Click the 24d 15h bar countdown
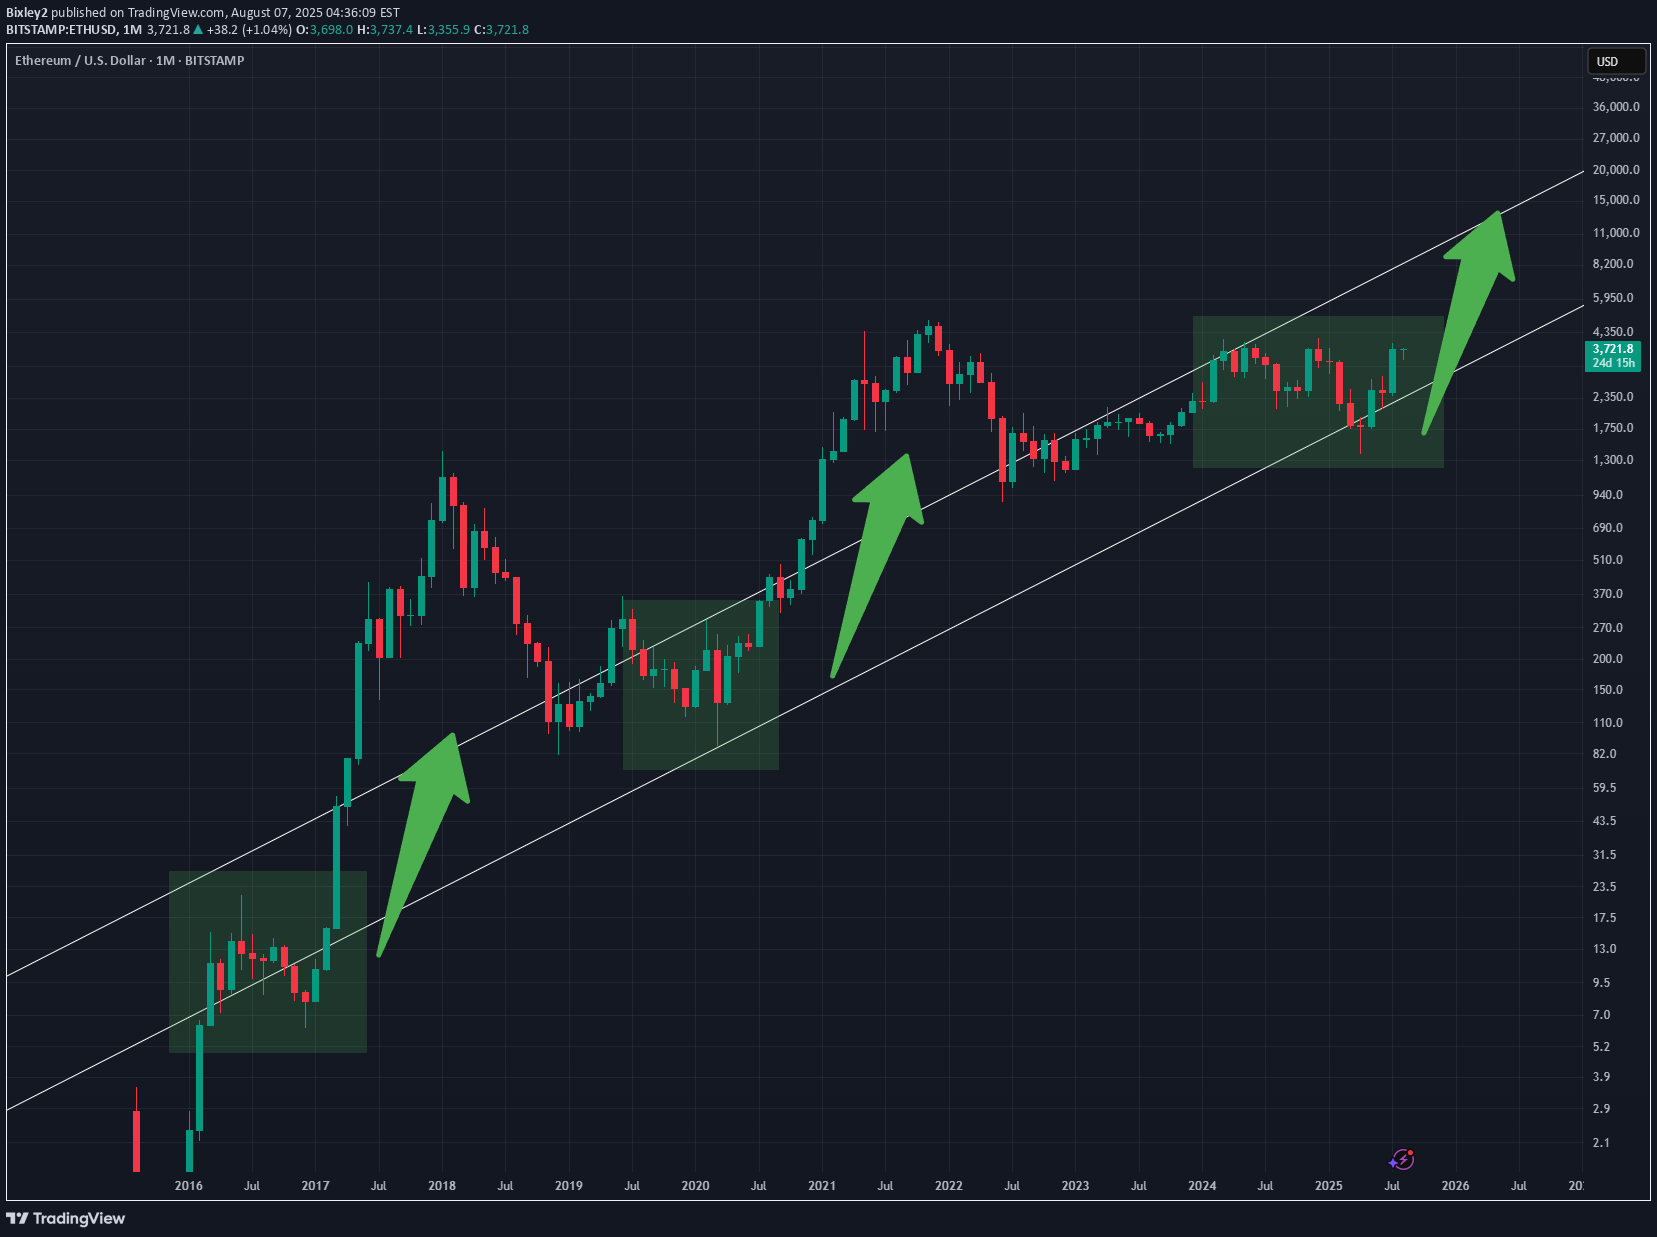Screen dimensions: 1657x1237 1613,363
